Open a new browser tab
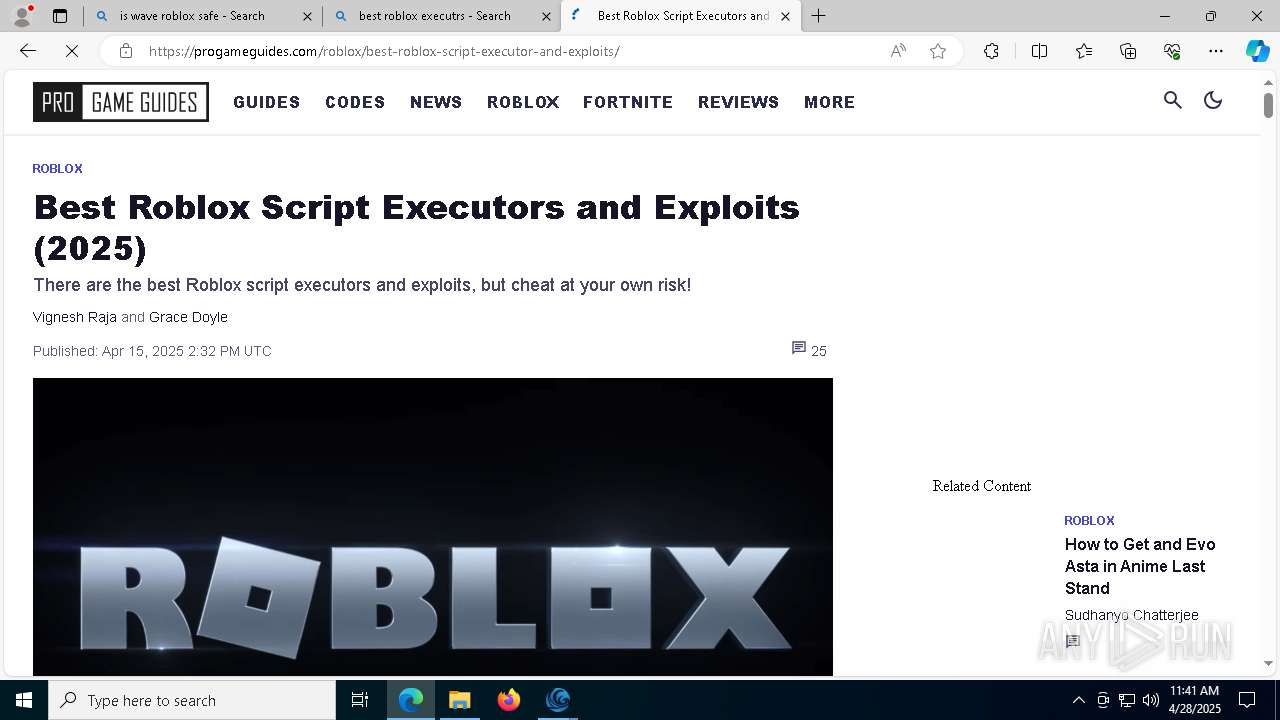Viewport: 1280px width, 720px height. [818, 16]
